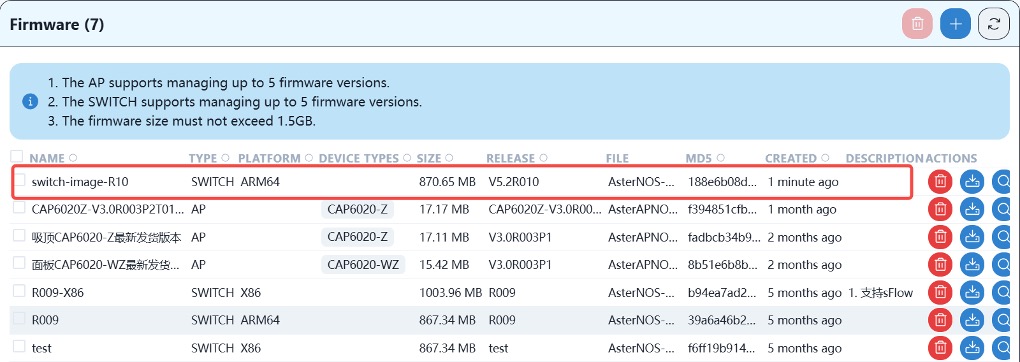The image size is (1020, 362).
Task: Check the switch-image-R10 row checkbox
Action: pos(20,180)
